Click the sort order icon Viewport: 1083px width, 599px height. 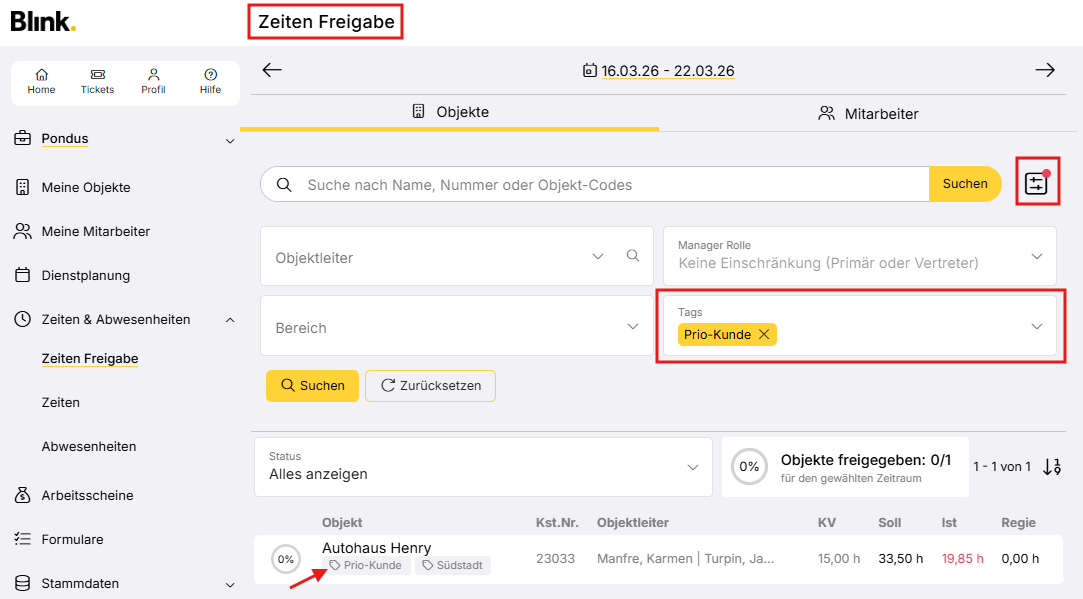(x=1051, y=467)
